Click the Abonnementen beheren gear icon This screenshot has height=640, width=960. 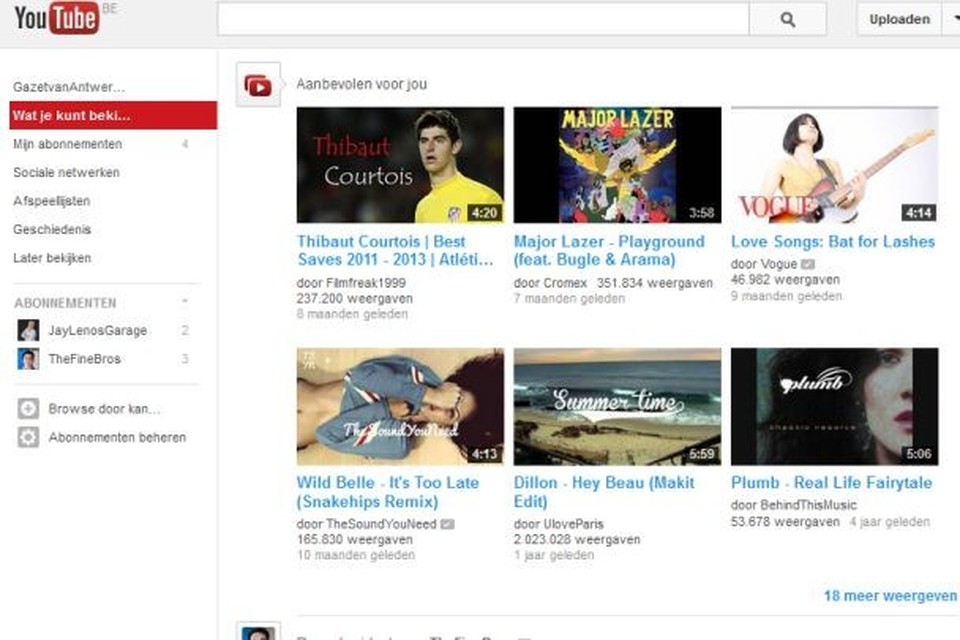click(x=28, y=437)
